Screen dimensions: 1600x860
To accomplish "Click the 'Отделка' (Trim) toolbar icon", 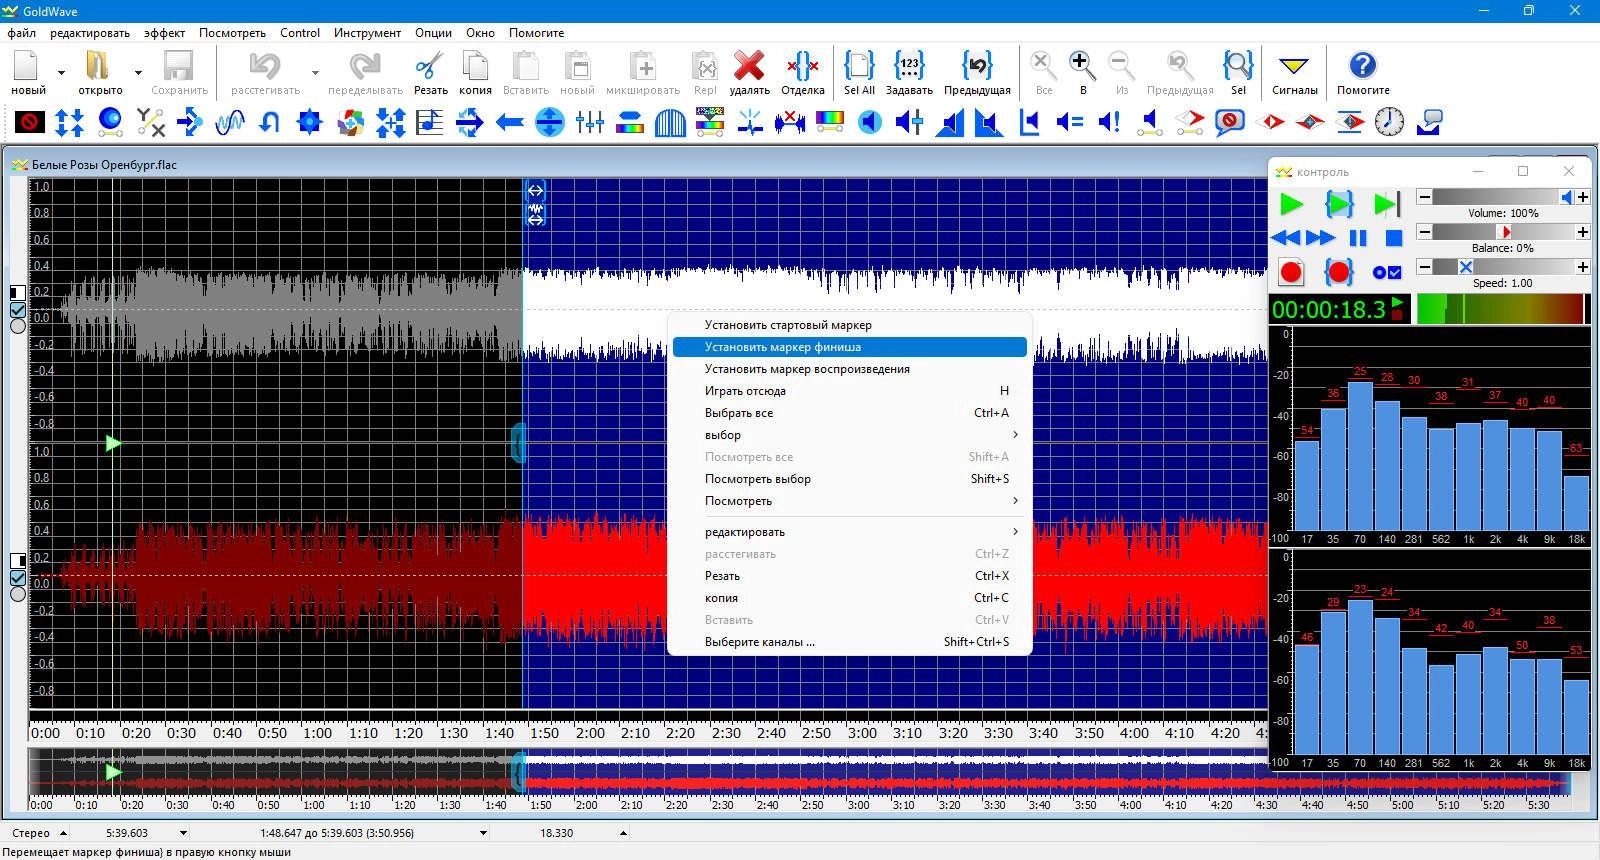I will [802, 67].
